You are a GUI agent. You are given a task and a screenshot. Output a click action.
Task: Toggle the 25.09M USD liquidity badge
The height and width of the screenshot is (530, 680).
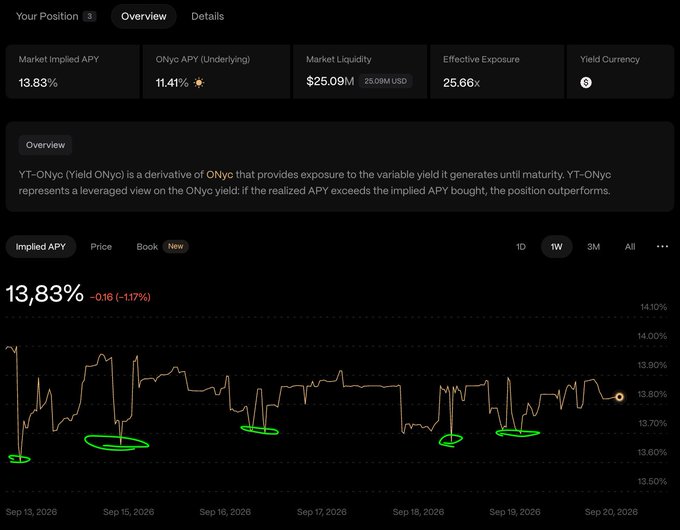click(386, 81)
